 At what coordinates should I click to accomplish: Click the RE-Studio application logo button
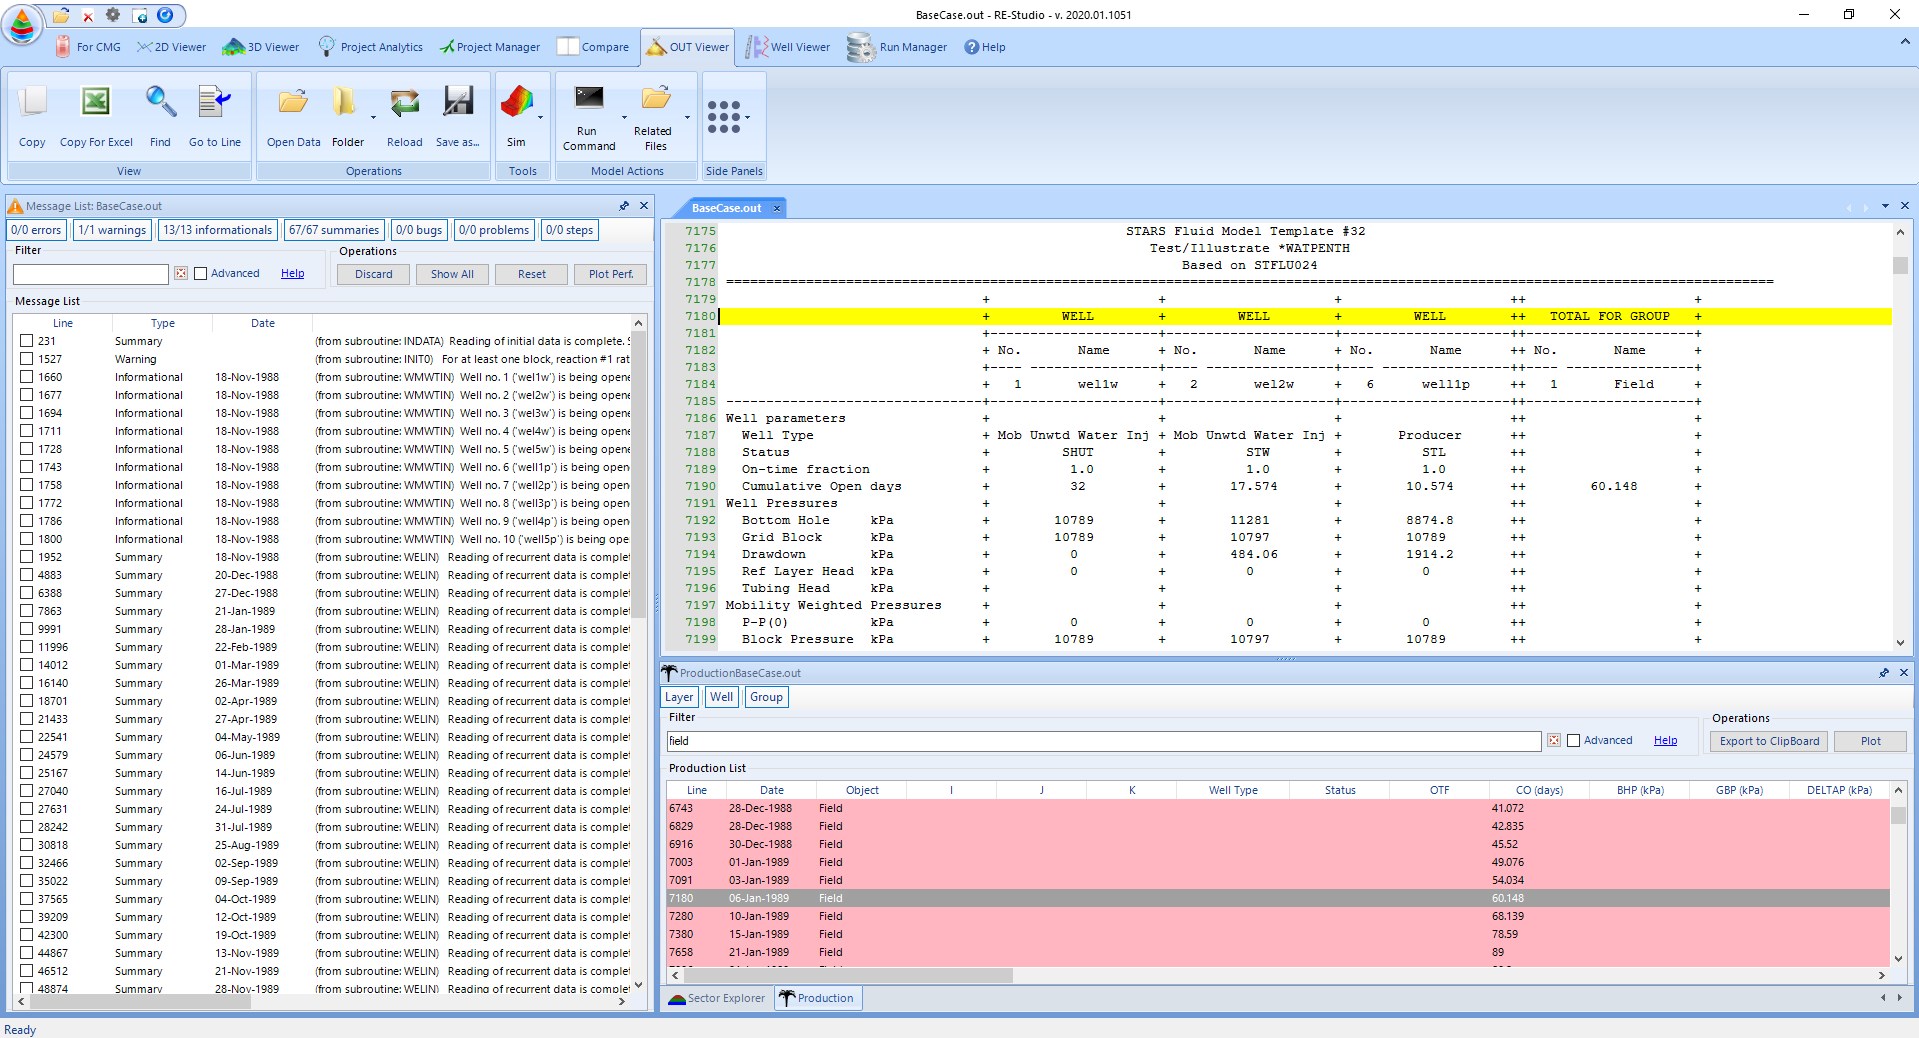pyautogui.click(x=22, y=24)
